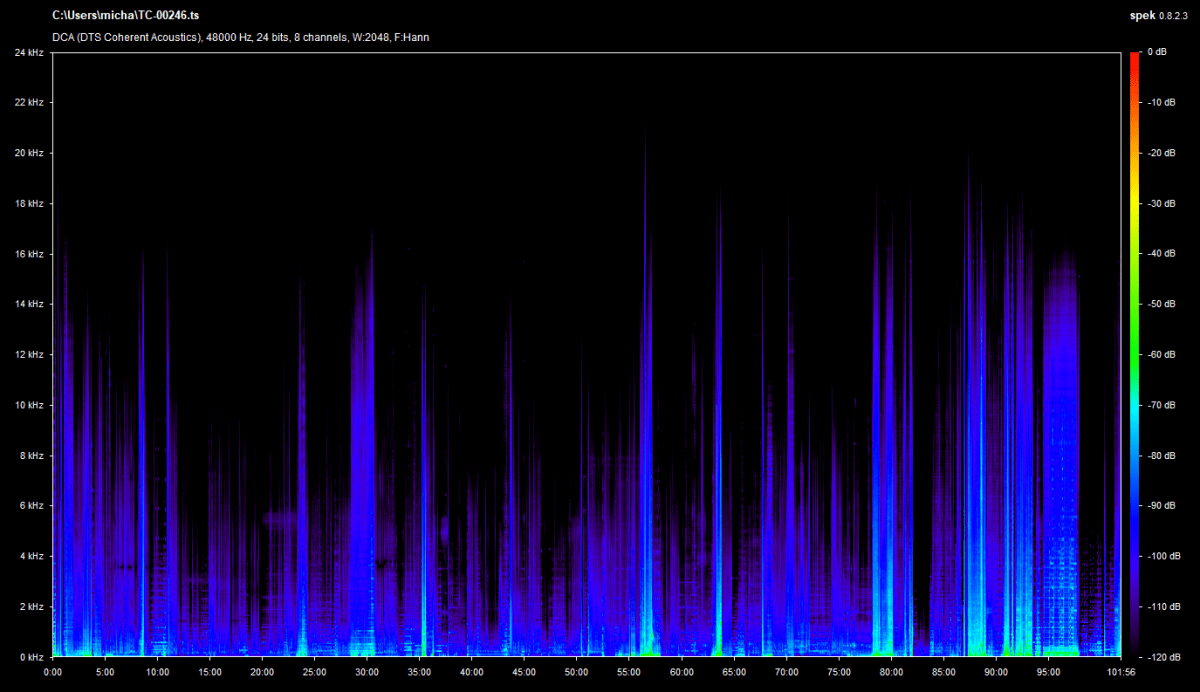Image resolution: width=1200 pixels, height=692 pixels.
Task: Click the 15:00 time axis label
Action: point(210,672)
